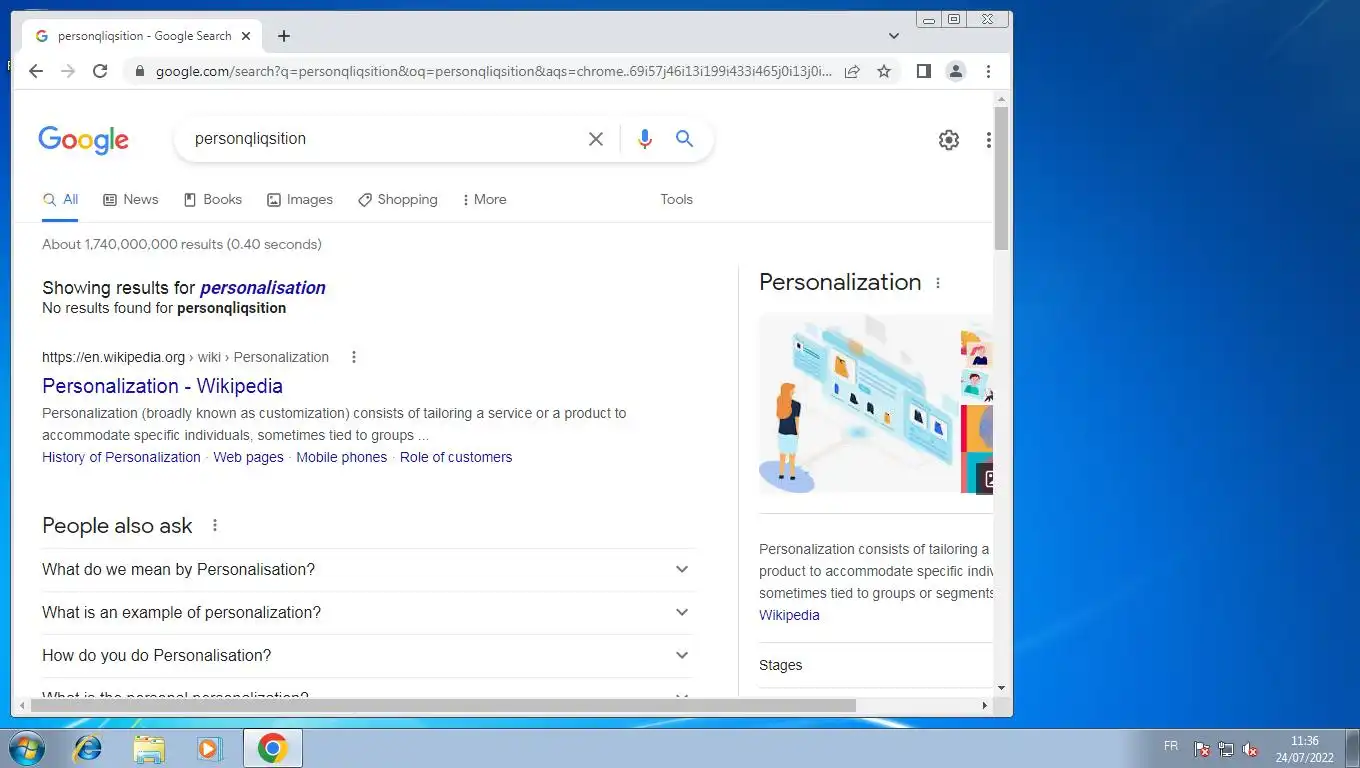Viewport: 1360px width, 768px height.
Task: Open the Chrome profile avatar menu
Action: click(956, 71)
